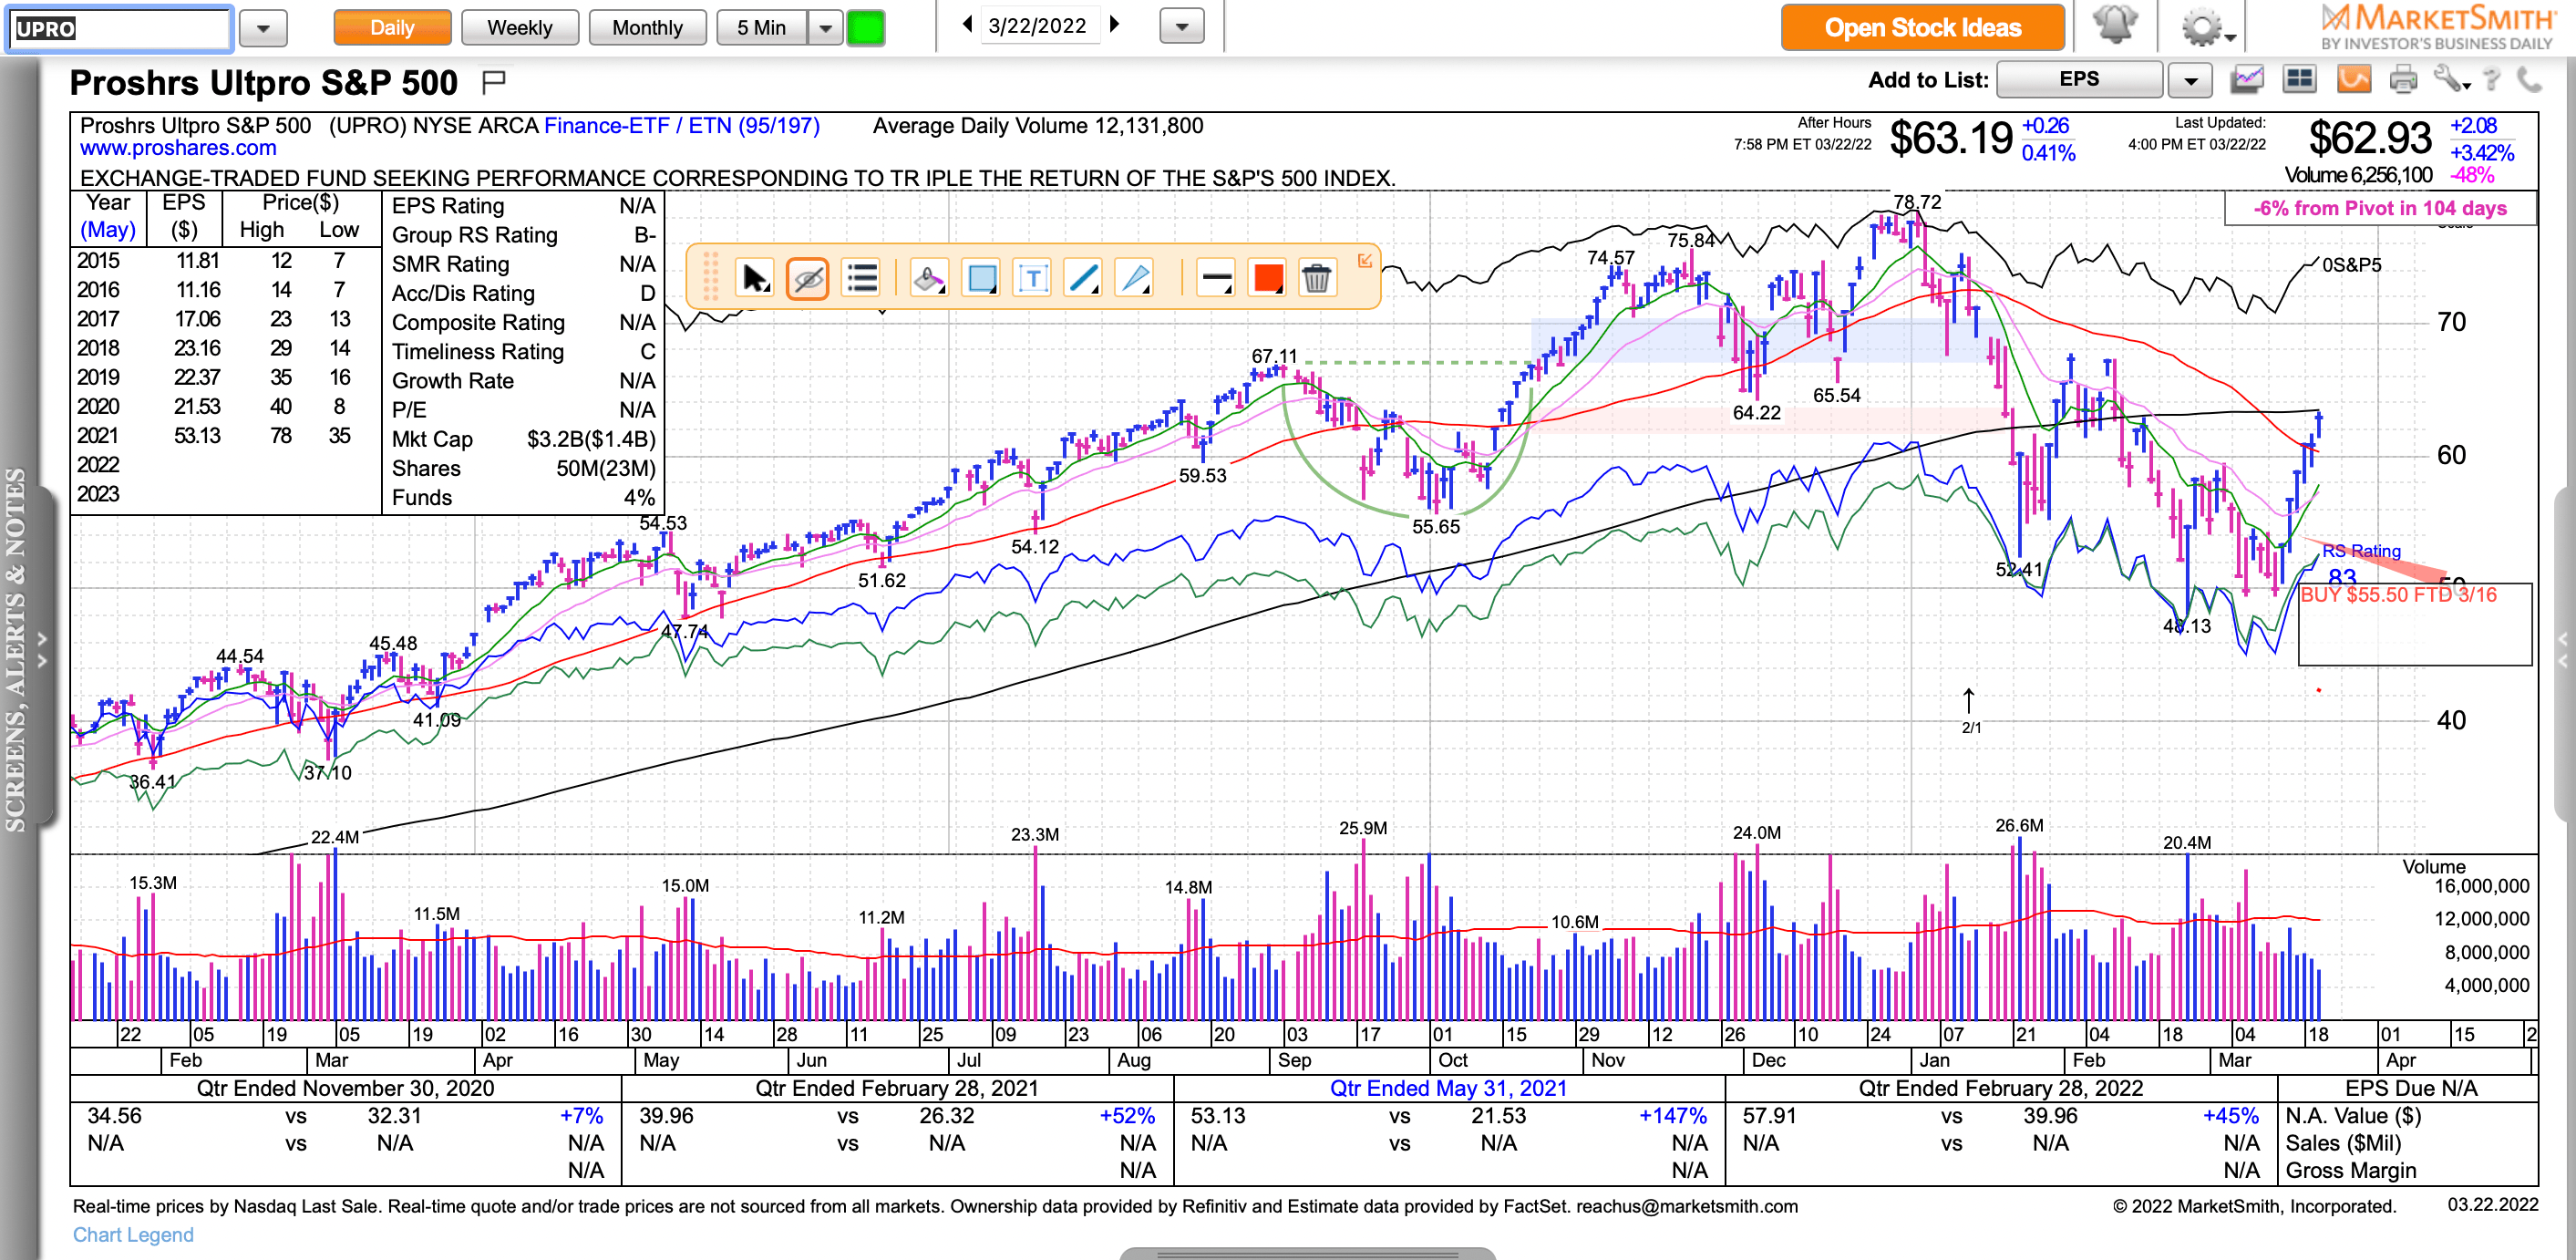Screen dimensions: 2576x1260
Task: Click the 2/1 arrow marker on chart
Action: 1969,712
